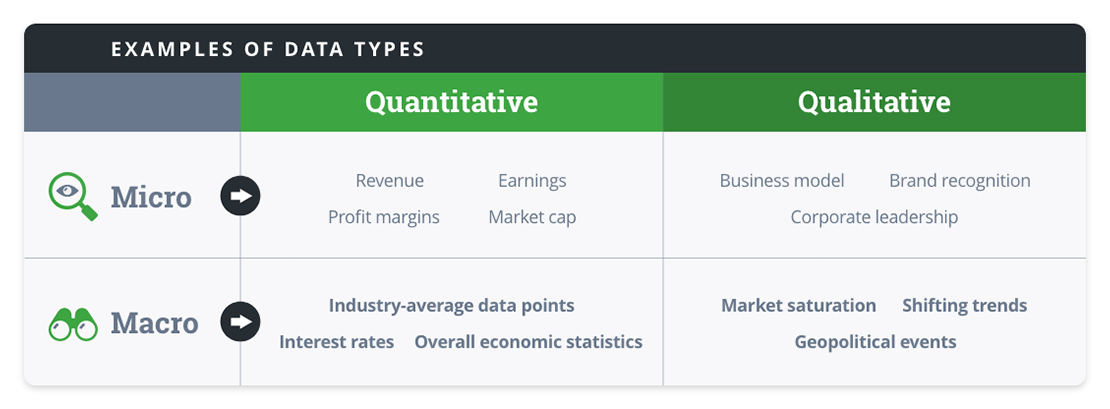Screen dimensions: 1110x409
Task: Click the green binoculars Macro icon
Action: coord(73,325)
